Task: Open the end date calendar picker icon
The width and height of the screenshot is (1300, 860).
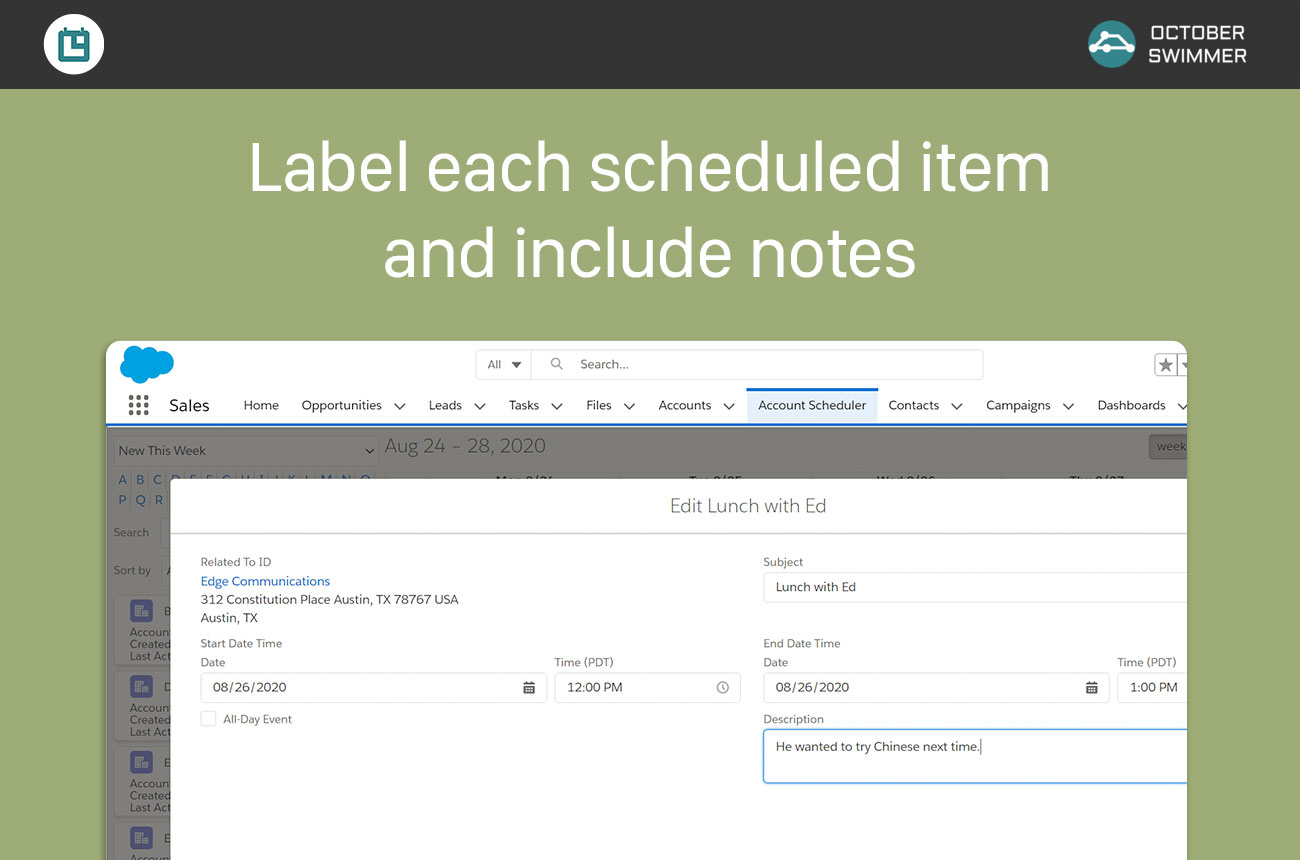Action: (1092, 688)
